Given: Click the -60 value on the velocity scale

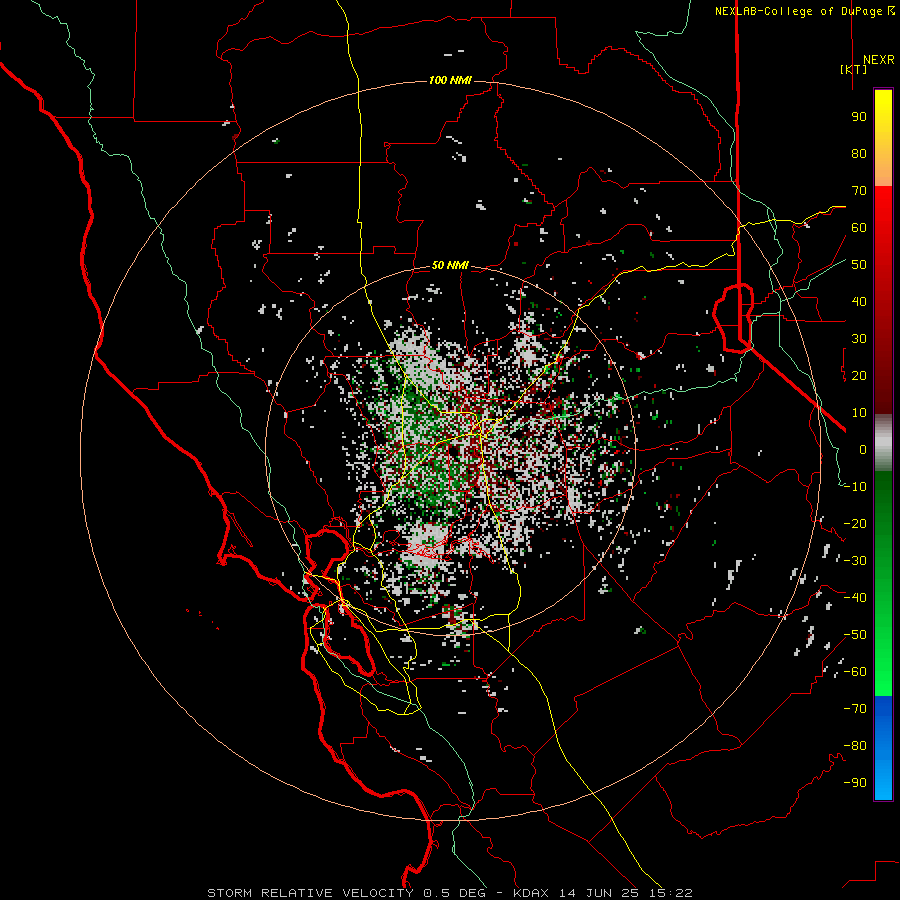Looking at the screenshot, I should (855, 672).
